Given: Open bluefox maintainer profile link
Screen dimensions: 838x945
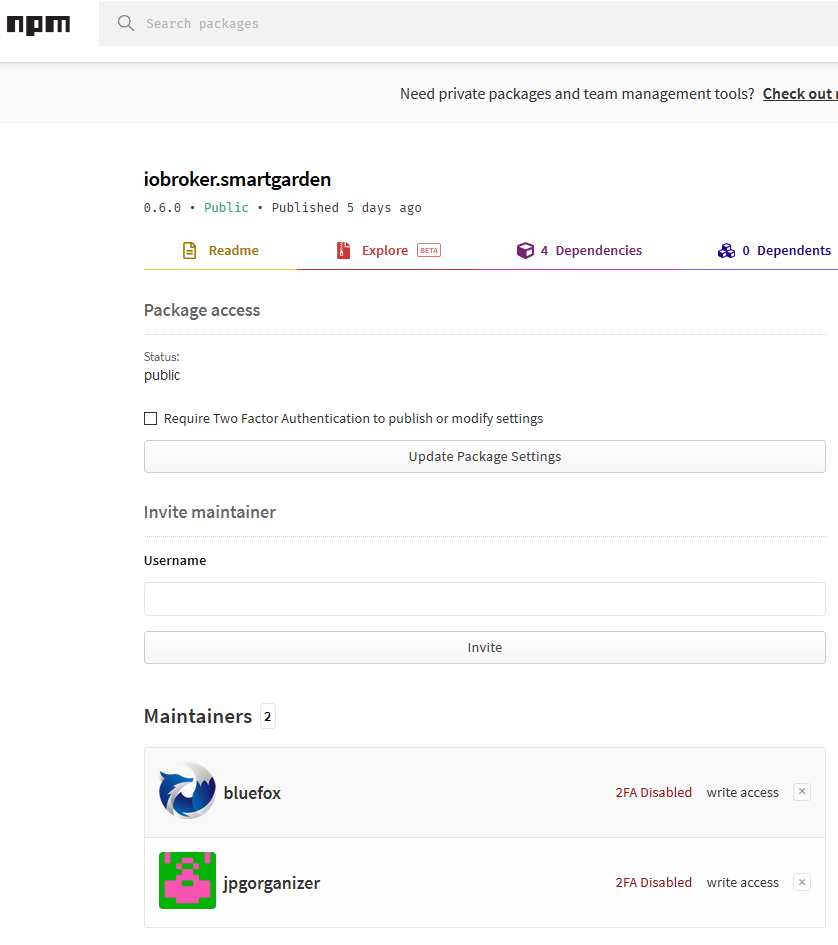Looking at the screenshot, I should [252, 793].
